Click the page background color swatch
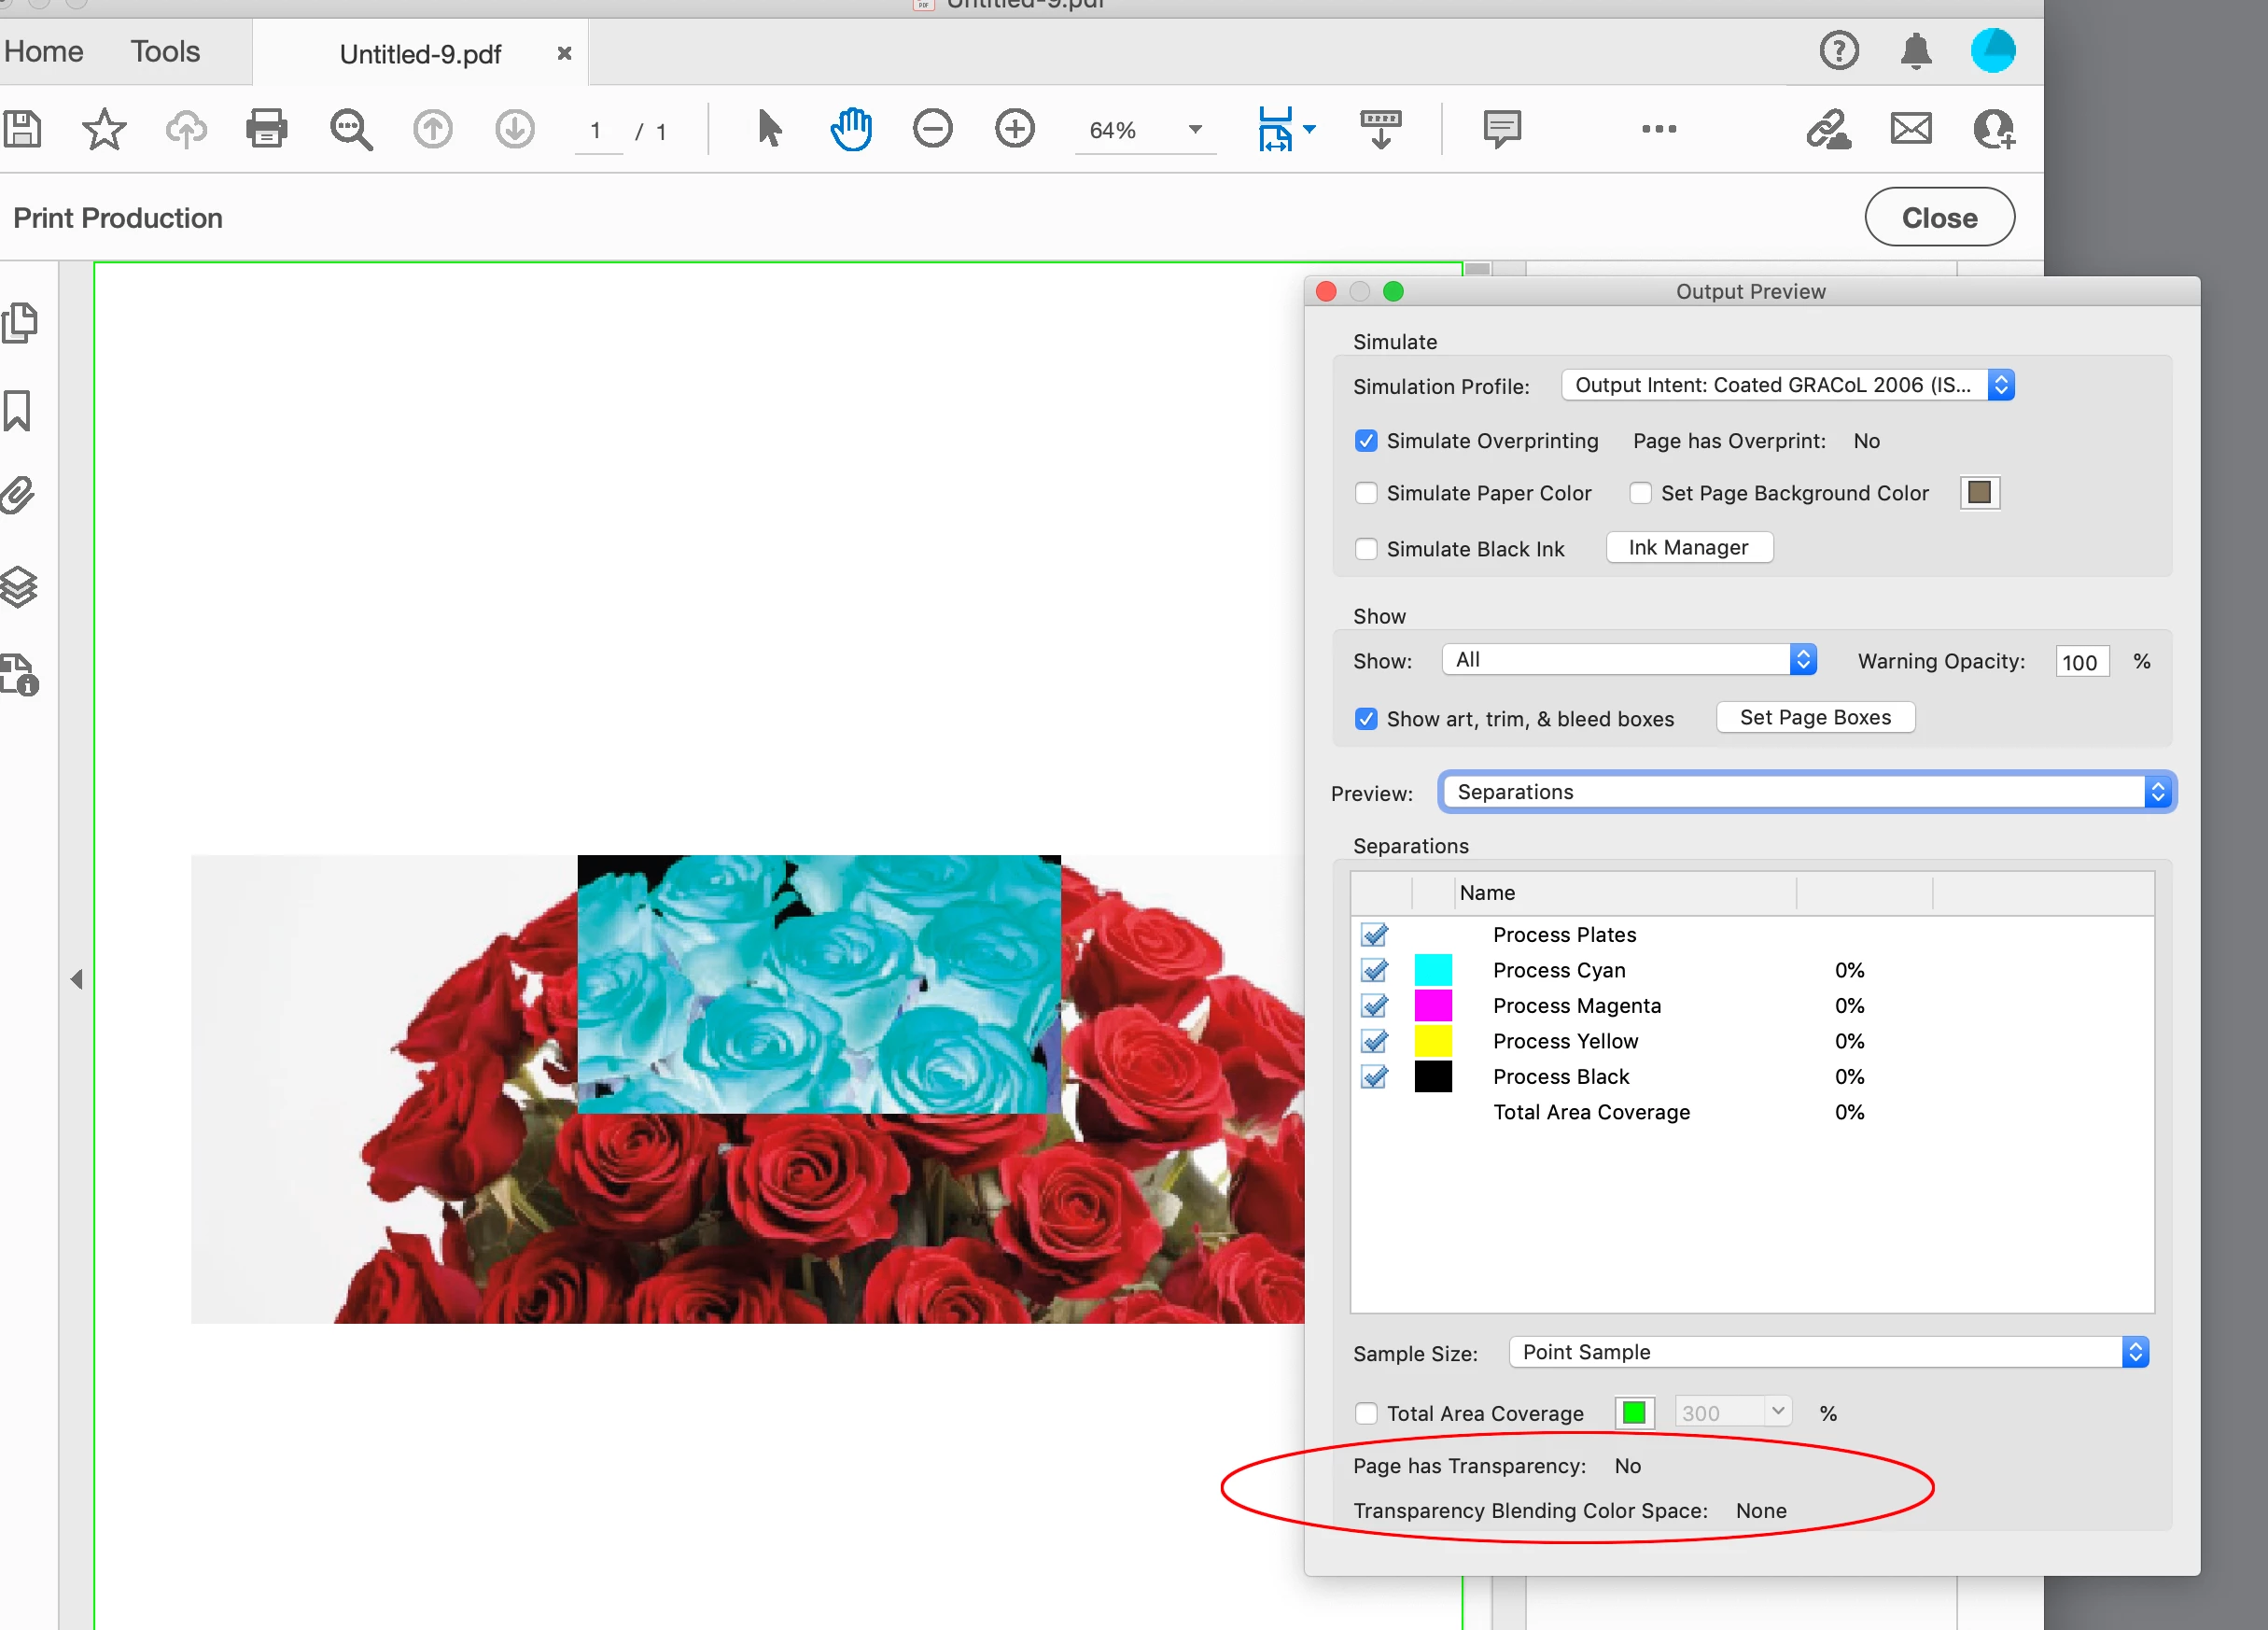This screenshot has height=1630, width=2268. point(1979,493)
